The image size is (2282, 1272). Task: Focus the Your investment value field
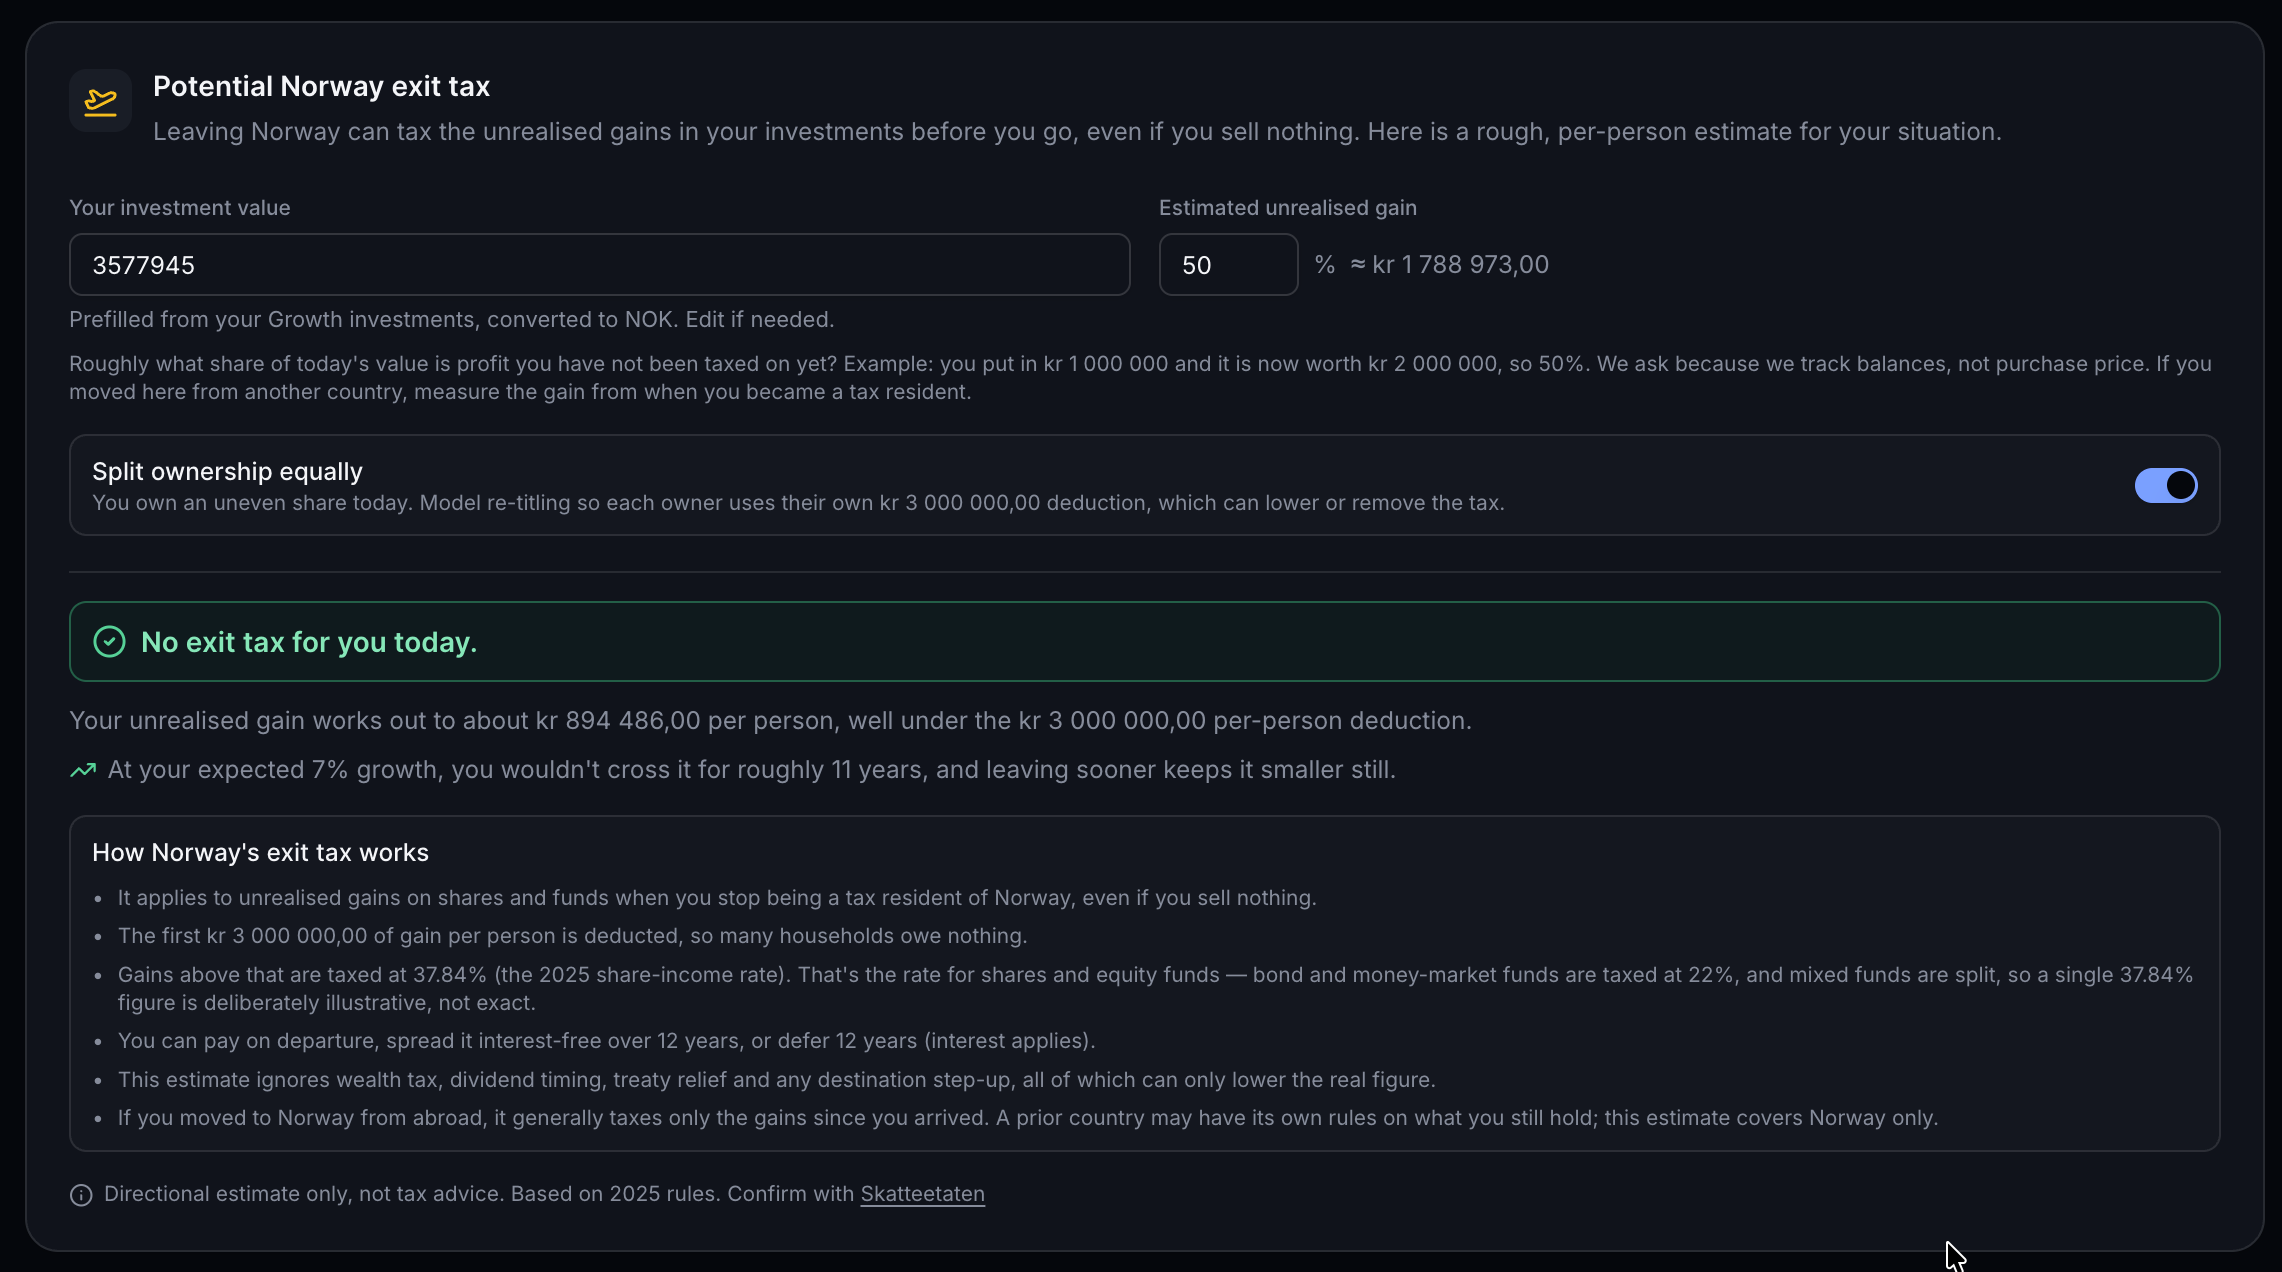[x=599, y=265]
